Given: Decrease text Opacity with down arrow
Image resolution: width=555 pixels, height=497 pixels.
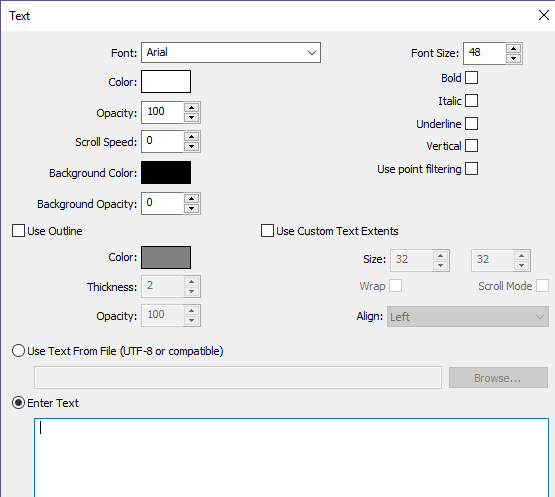Looking at the screenshot, I should 191,117.
